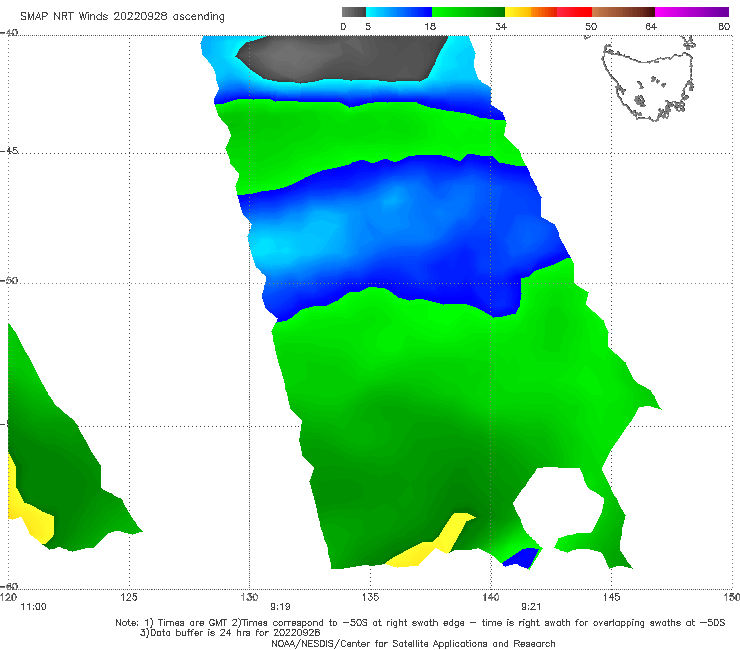The height and width of the screenshot is (650, 740).
Task: Click the '125' longitude axis label
Action: 129,597
